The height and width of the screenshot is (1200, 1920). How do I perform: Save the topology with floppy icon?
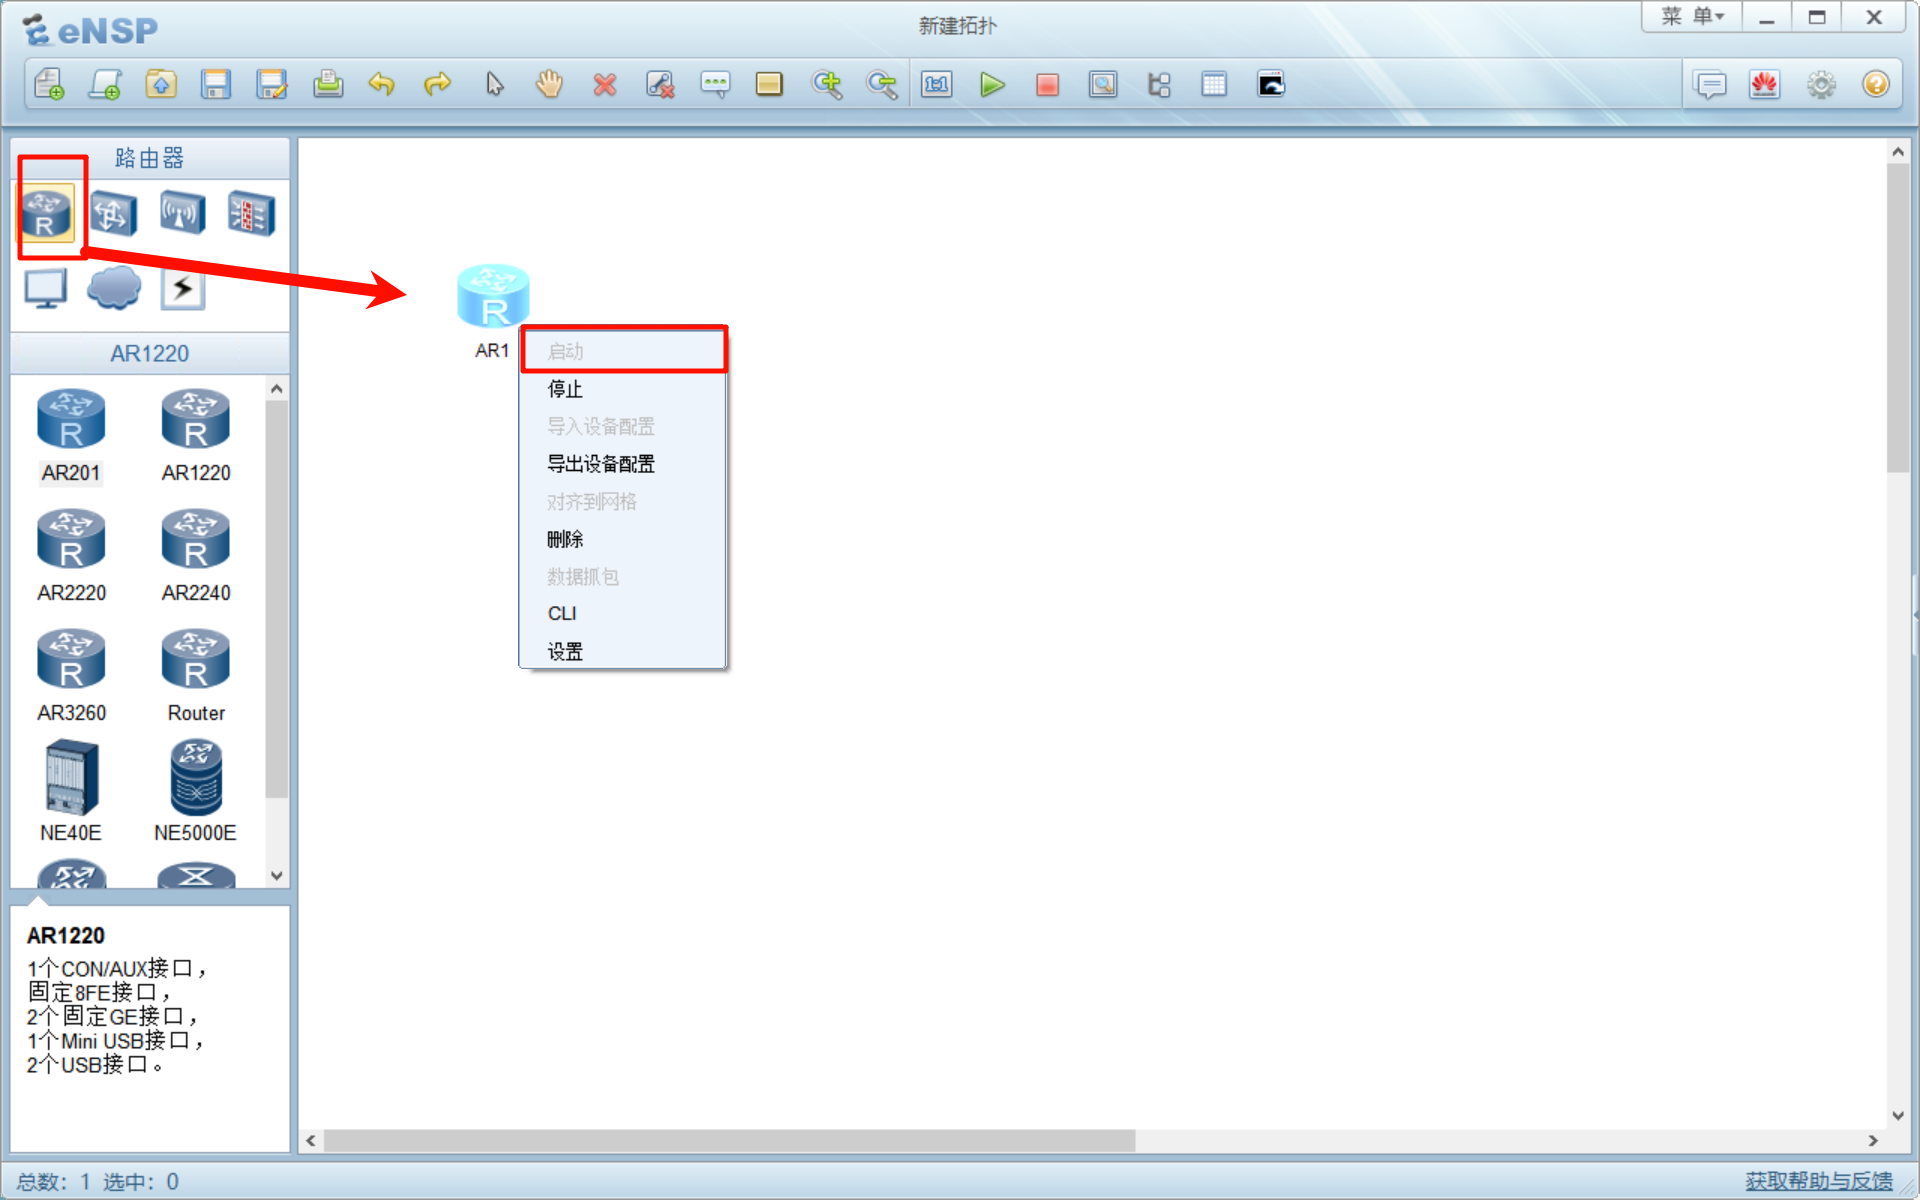[216, 84]
